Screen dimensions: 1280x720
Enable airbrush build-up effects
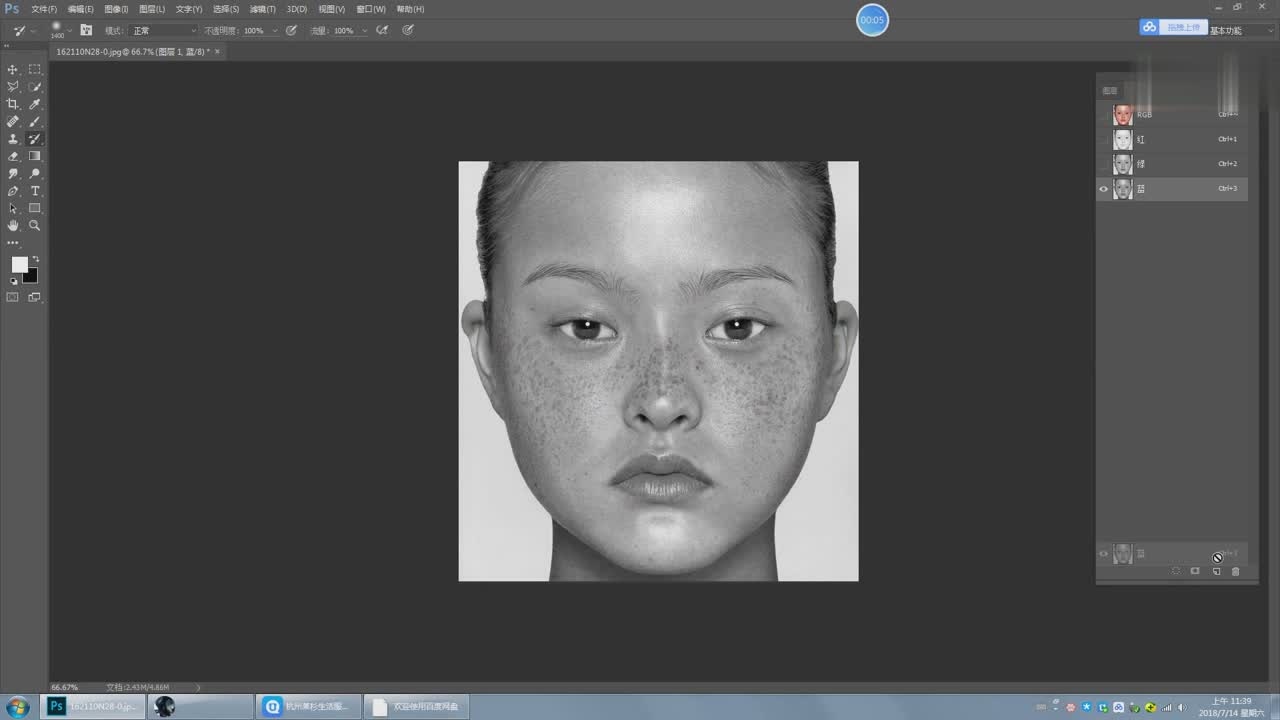(x=382, y=30)
